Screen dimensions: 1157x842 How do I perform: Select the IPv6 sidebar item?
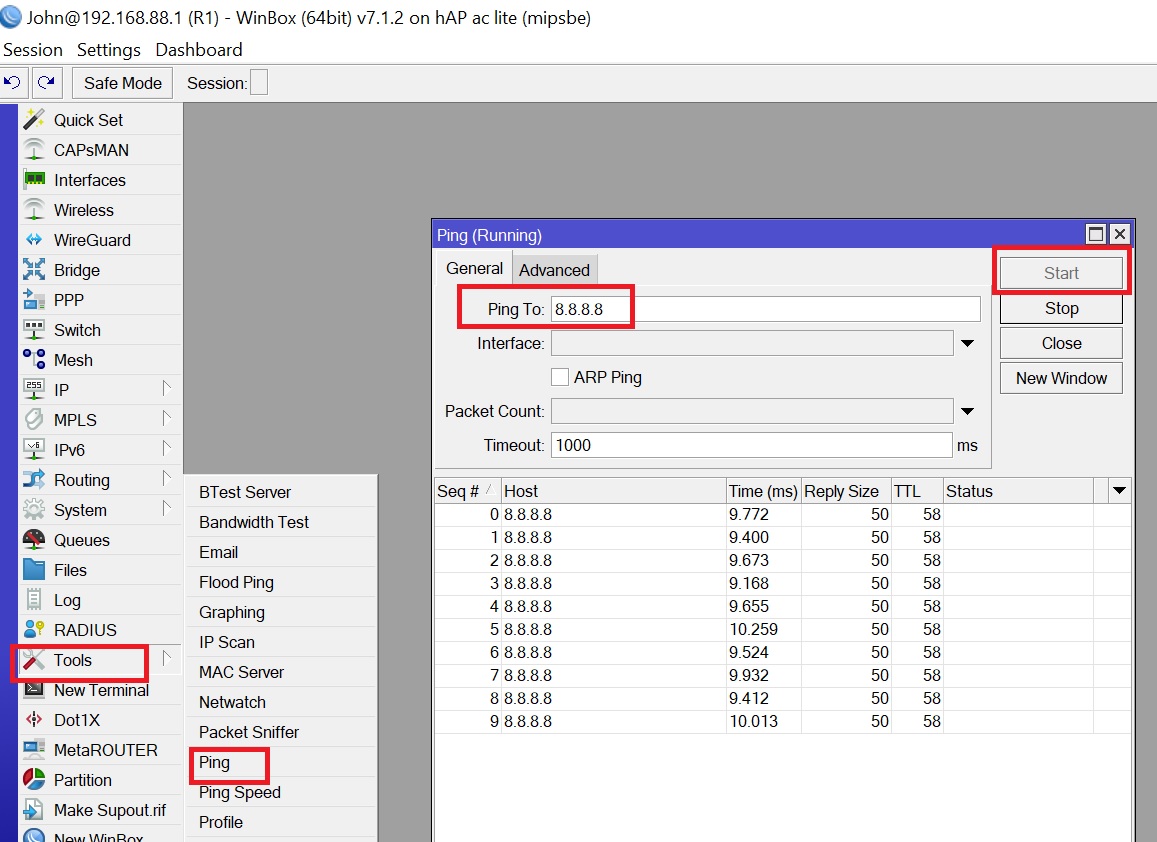100,450
